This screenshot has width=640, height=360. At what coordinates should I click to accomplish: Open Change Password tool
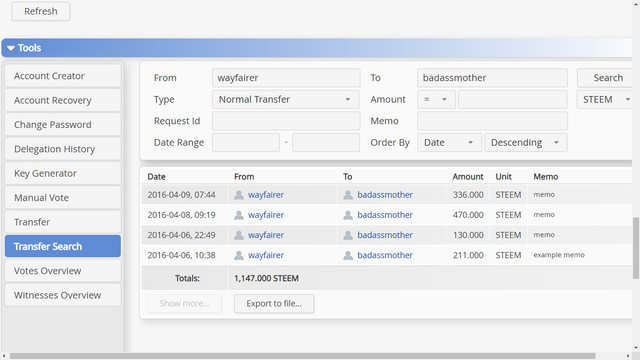click(63, 124)
